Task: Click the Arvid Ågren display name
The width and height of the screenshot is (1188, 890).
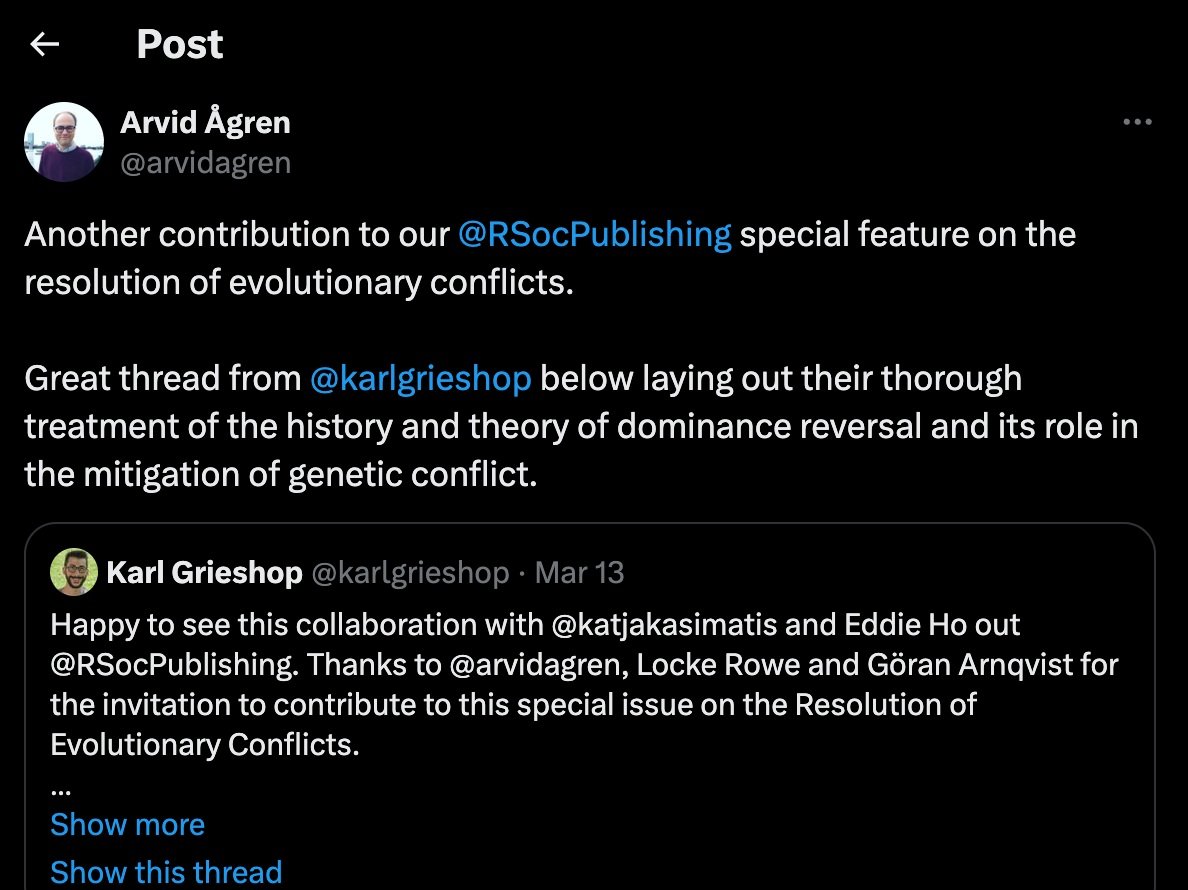Action: (205, 122)
